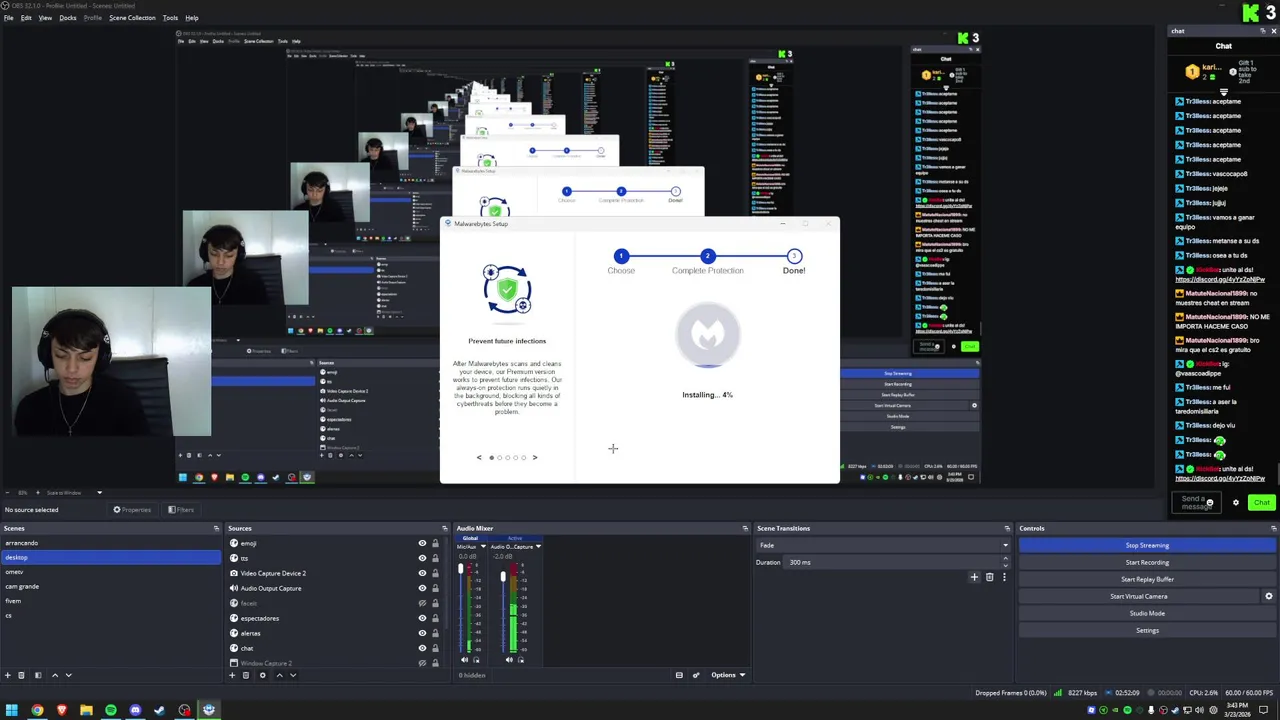Mute Audio Output Capture speaker icon
1280x720 pixels.
click(509, 660)
